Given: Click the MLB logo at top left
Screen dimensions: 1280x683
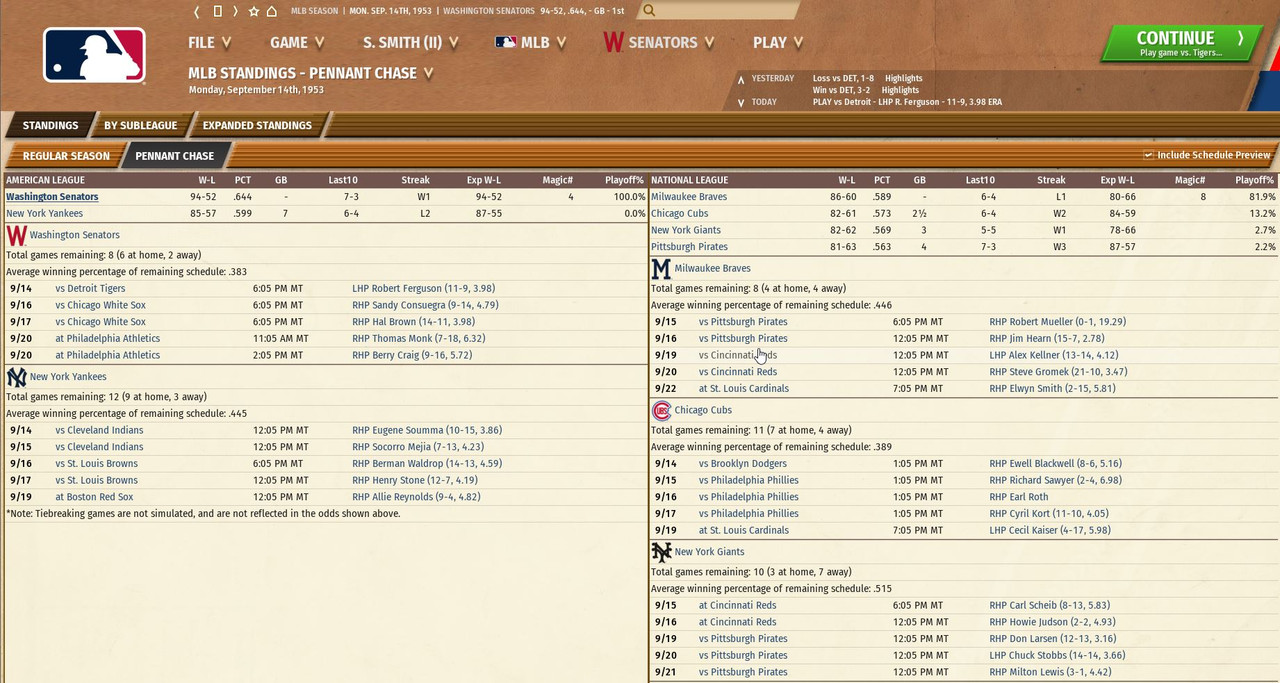Looking at the screenshot, I should [x=94, y=55].
